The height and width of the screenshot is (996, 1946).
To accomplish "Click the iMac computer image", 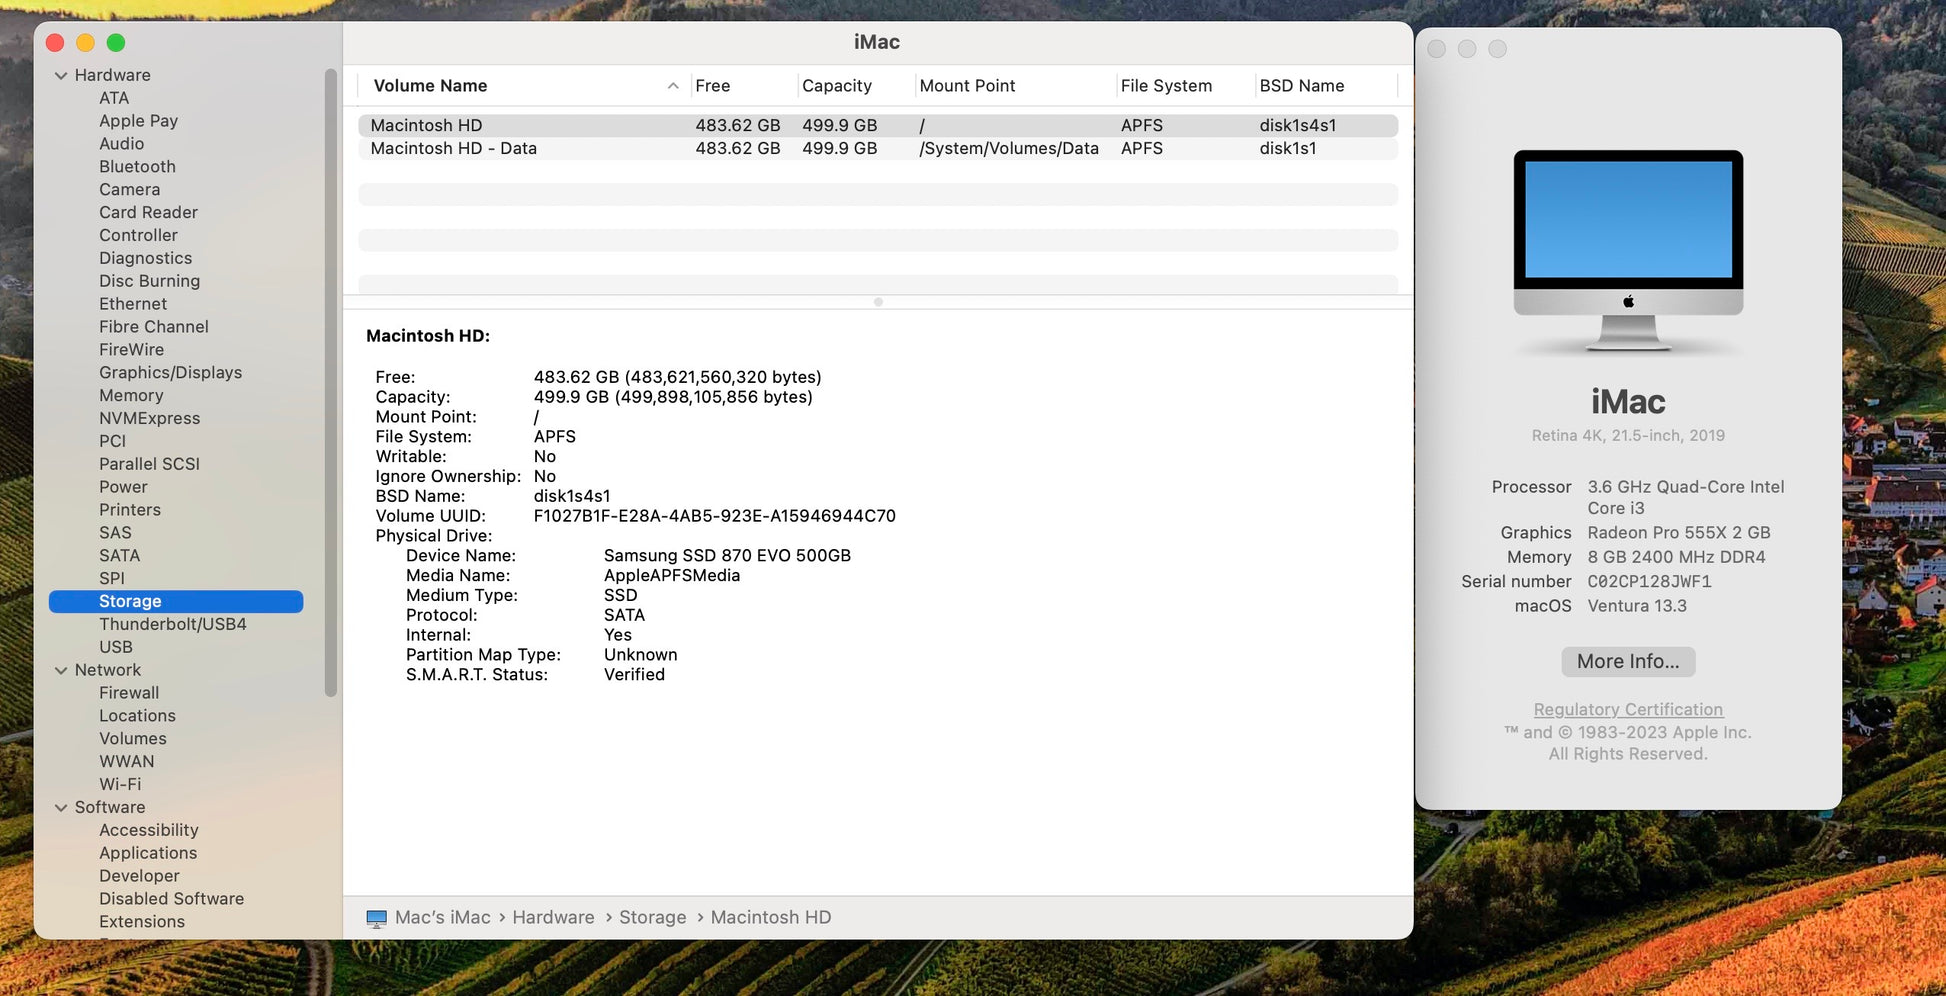I will pos(1627,250).
